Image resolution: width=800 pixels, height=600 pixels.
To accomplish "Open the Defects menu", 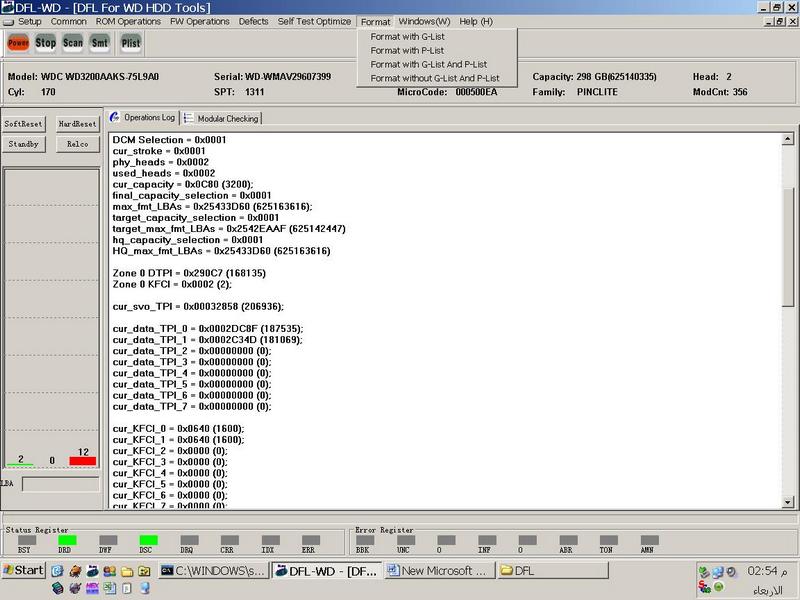I will (254, 21).
